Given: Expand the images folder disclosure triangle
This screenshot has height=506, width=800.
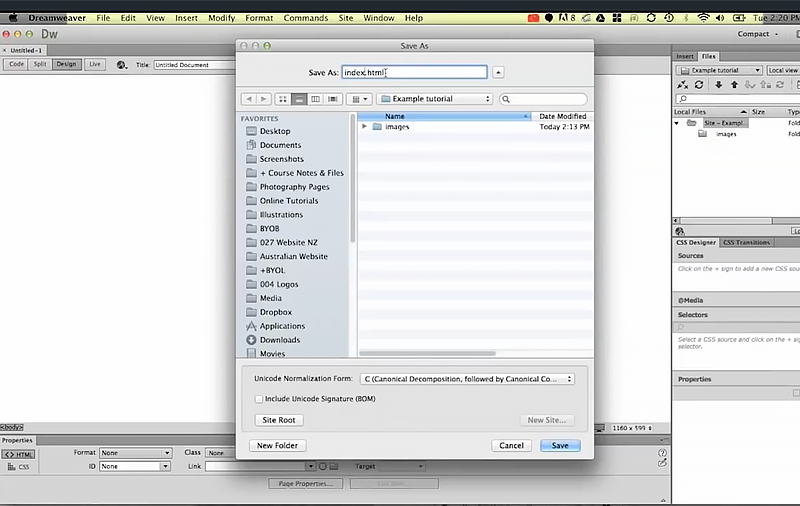Looking at the screenshot, I should [364, 126].
